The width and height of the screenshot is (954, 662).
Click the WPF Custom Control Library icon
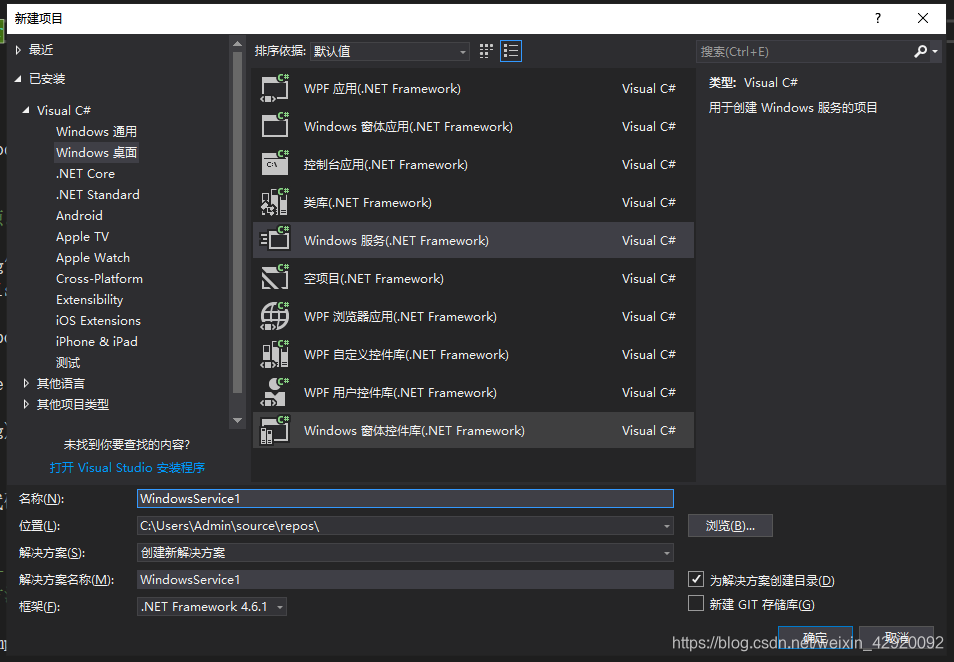tap(275, 354)
